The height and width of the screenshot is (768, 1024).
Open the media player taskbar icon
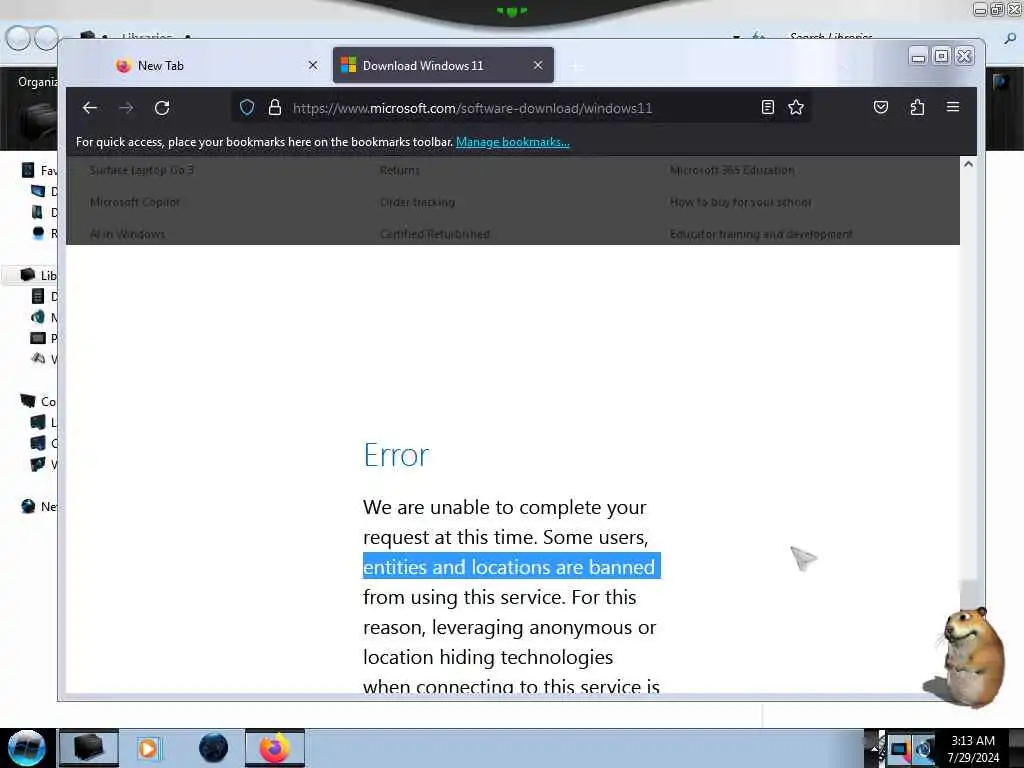pos(148,748)
